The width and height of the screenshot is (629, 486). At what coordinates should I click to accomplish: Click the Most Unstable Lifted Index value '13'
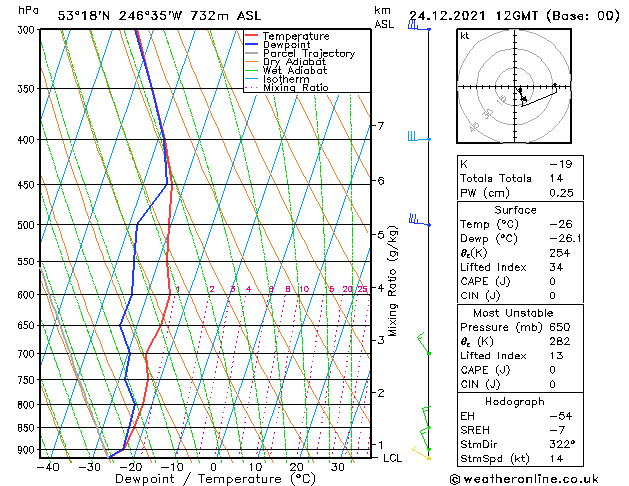(x=556, y=356)
